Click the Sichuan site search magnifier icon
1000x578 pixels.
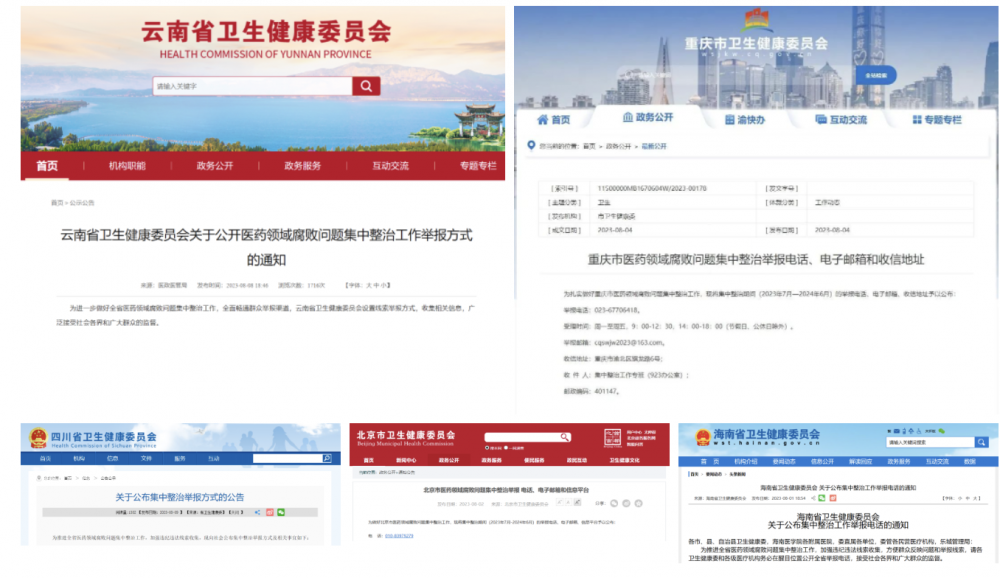tap(327, 458)
